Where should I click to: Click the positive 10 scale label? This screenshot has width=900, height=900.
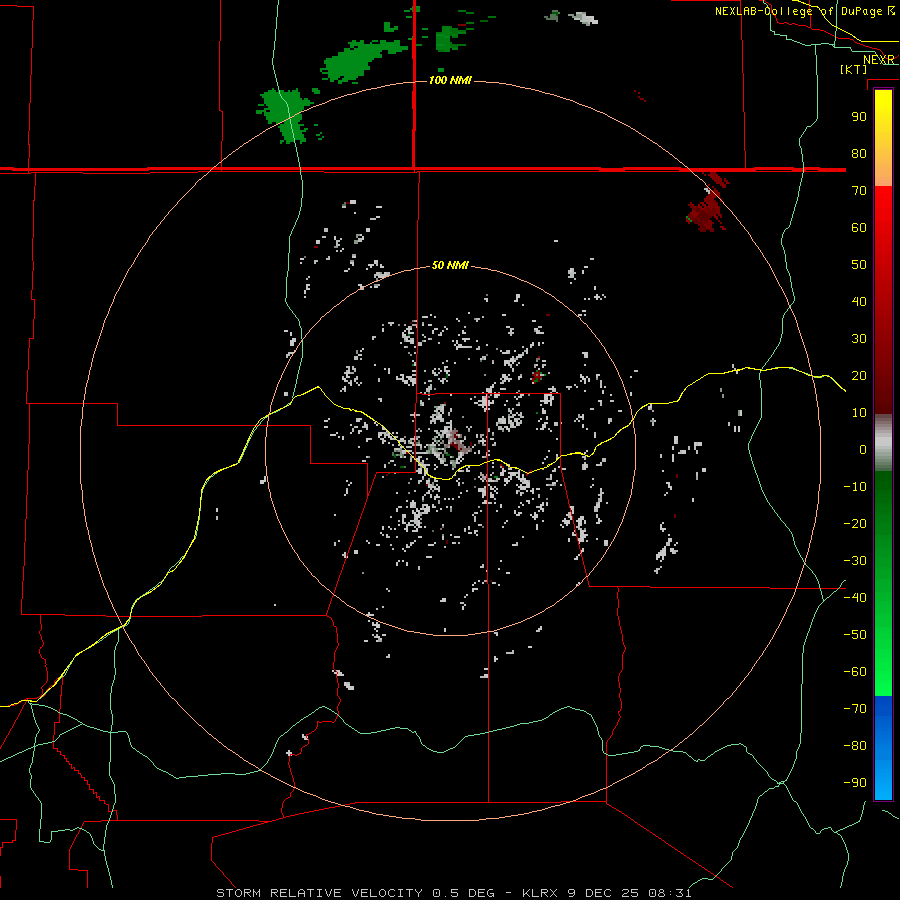click(x=859, y=413)
